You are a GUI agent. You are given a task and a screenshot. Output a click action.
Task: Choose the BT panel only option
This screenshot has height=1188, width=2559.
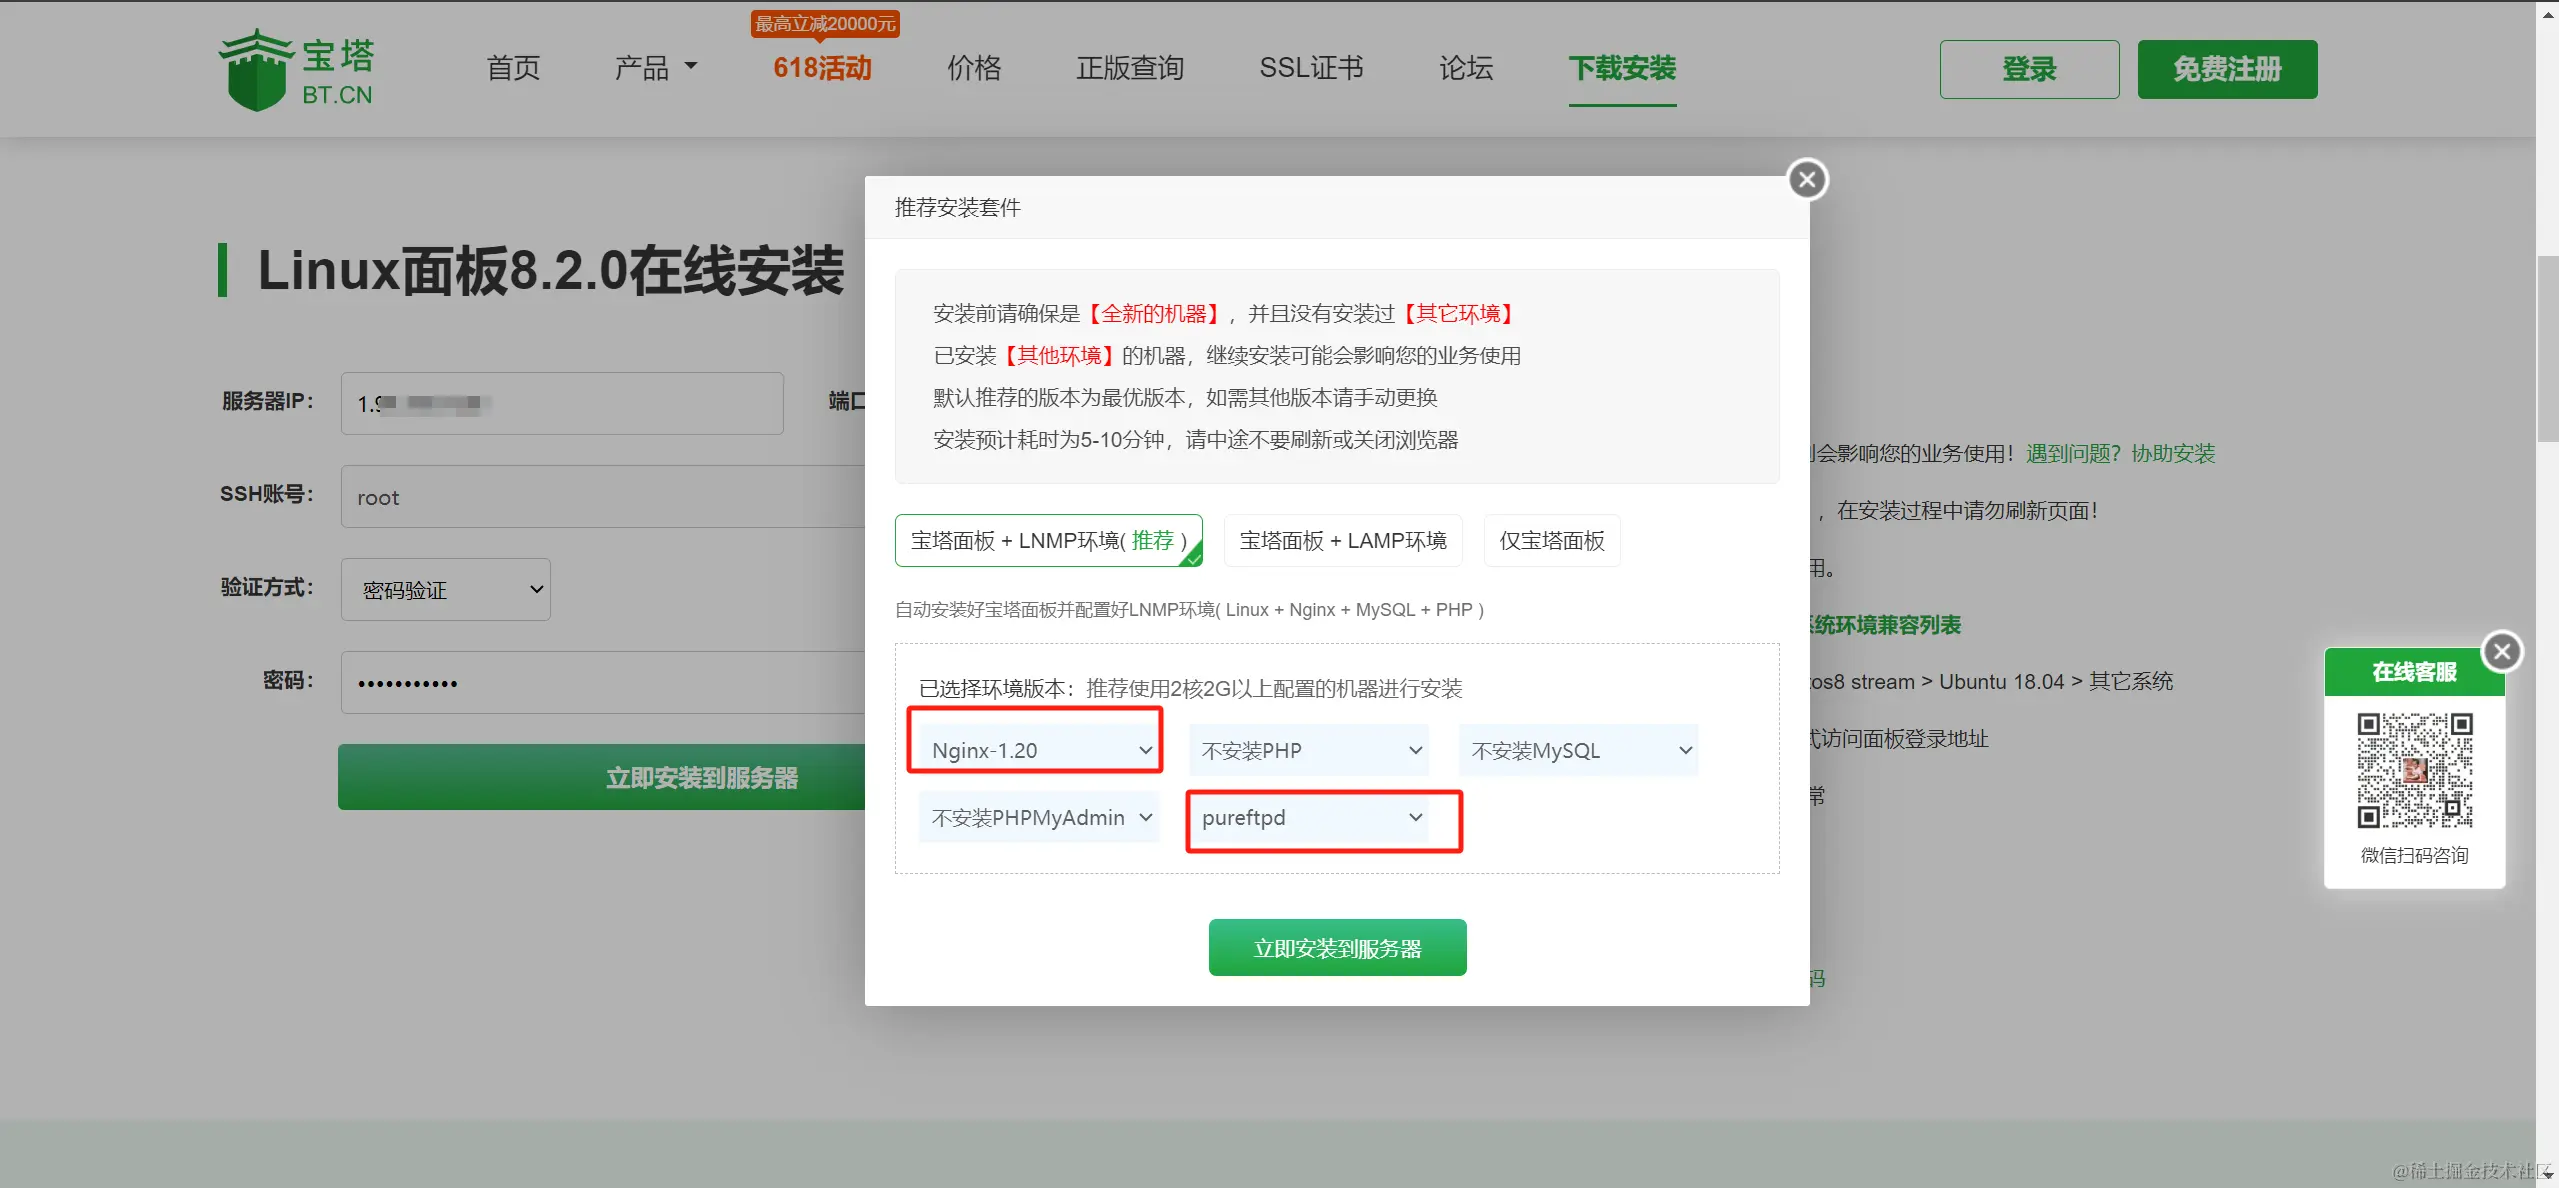click(x=1551, y=541)
